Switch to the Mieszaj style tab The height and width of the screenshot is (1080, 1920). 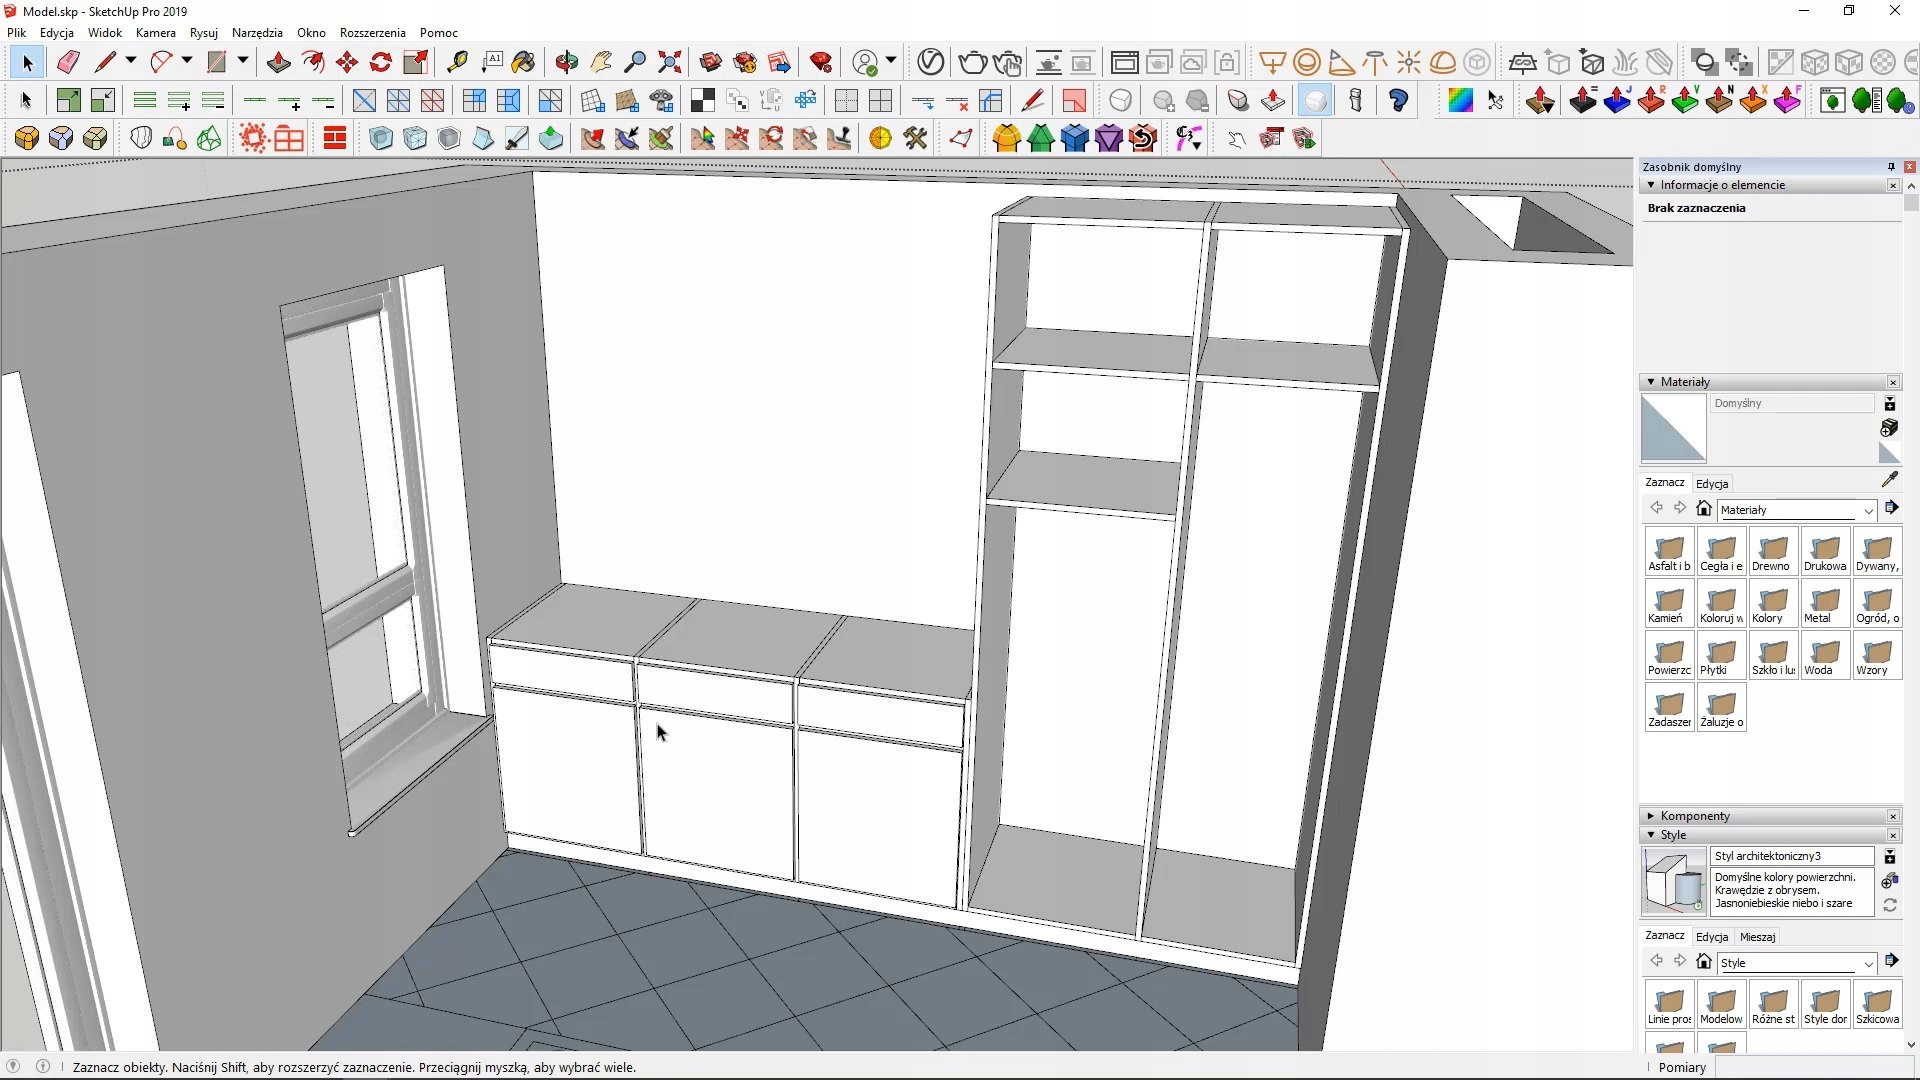[x=1757, y=937]
